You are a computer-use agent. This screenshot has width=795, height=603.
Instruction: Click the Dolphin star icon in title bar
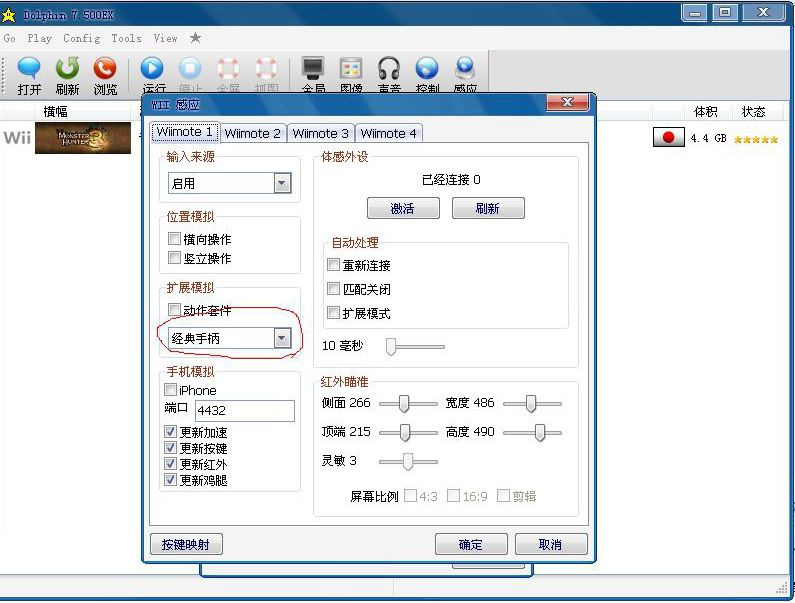tap(9, 15)
